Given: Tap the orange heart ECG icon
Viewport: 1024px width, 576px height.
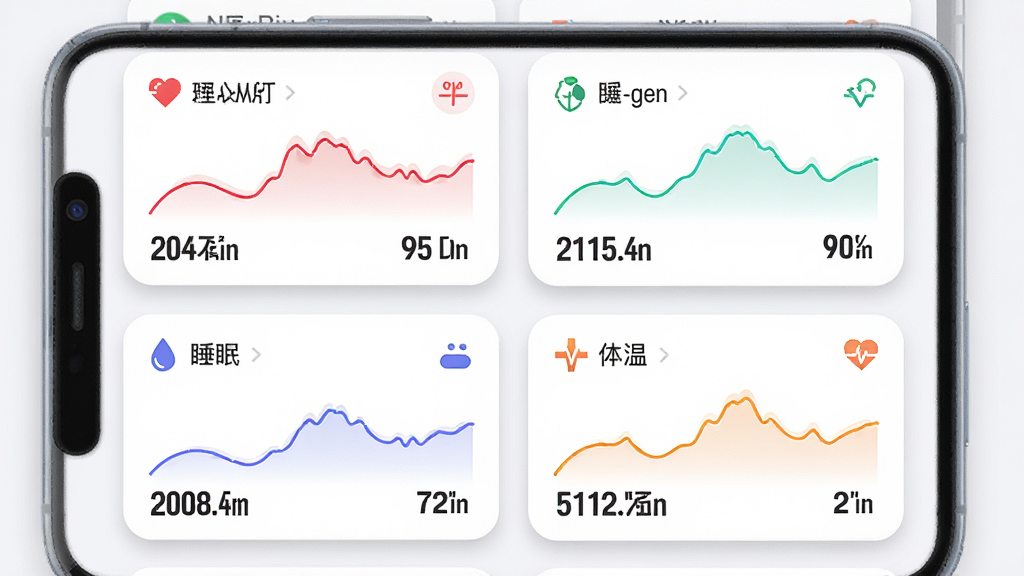Looking at the screenshot, I should 861,355.
